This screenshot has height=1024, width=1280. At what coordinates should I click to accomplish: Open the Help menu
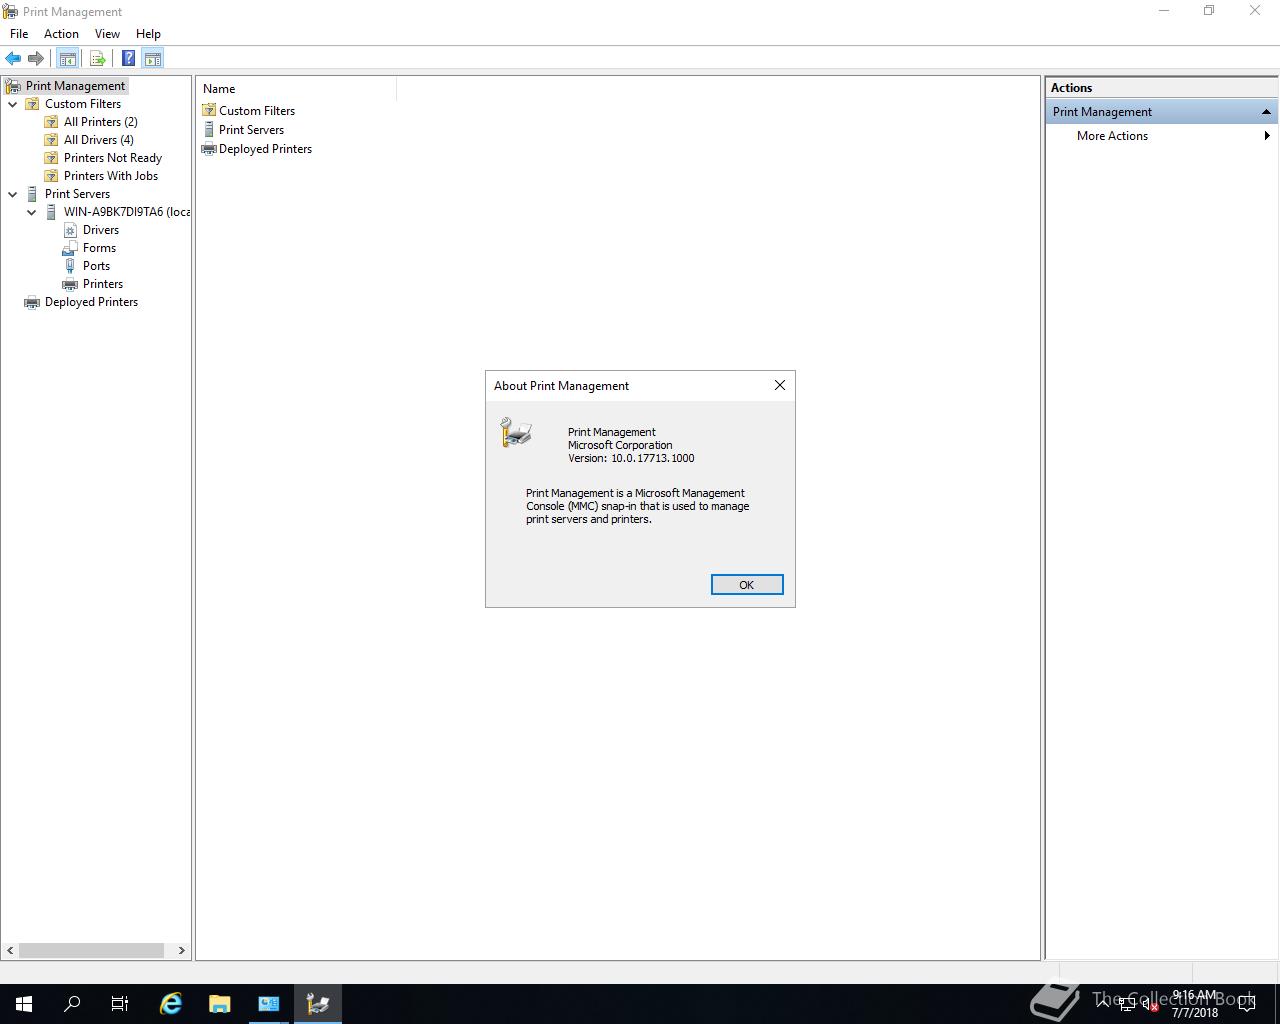(x=148, y=34)
